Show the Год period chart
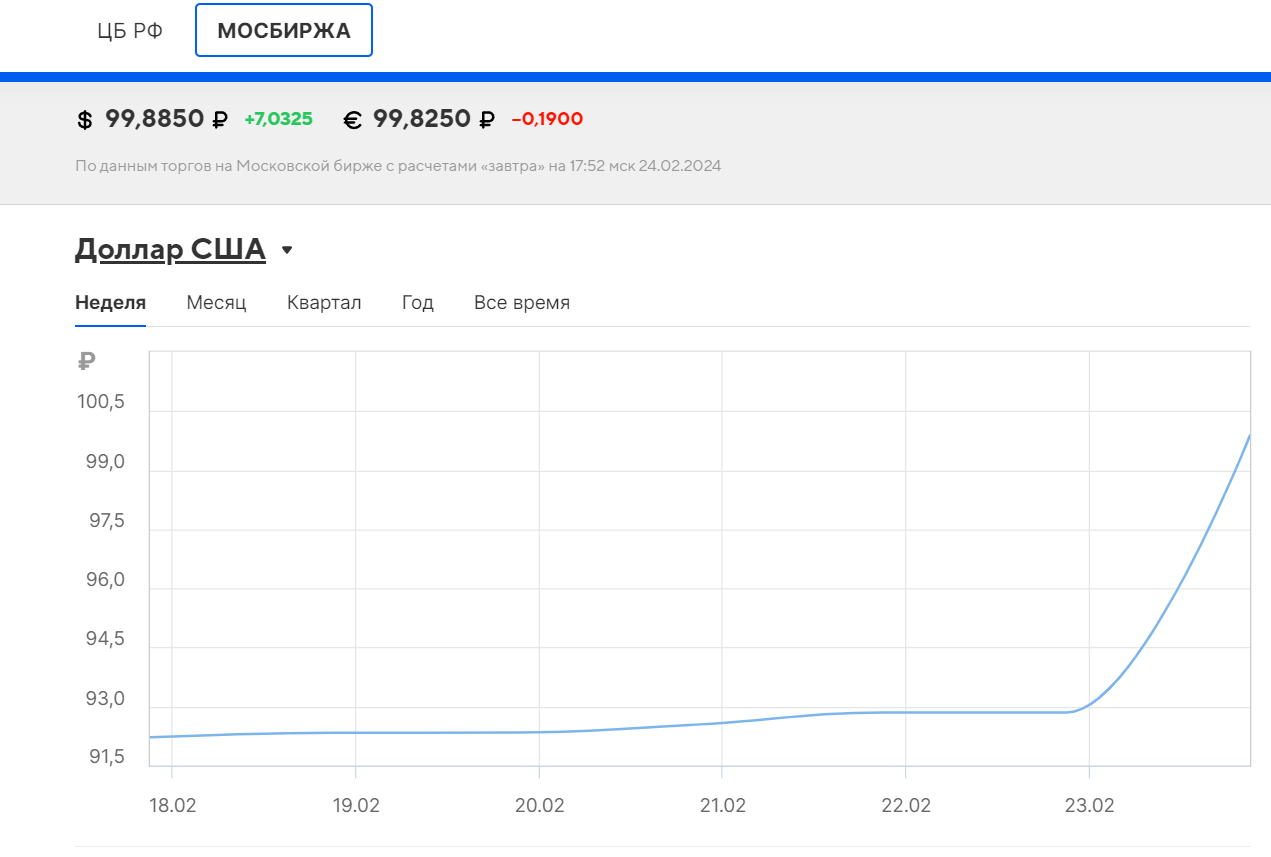This screenshot has width=1271, height=857. pos(418,303)
